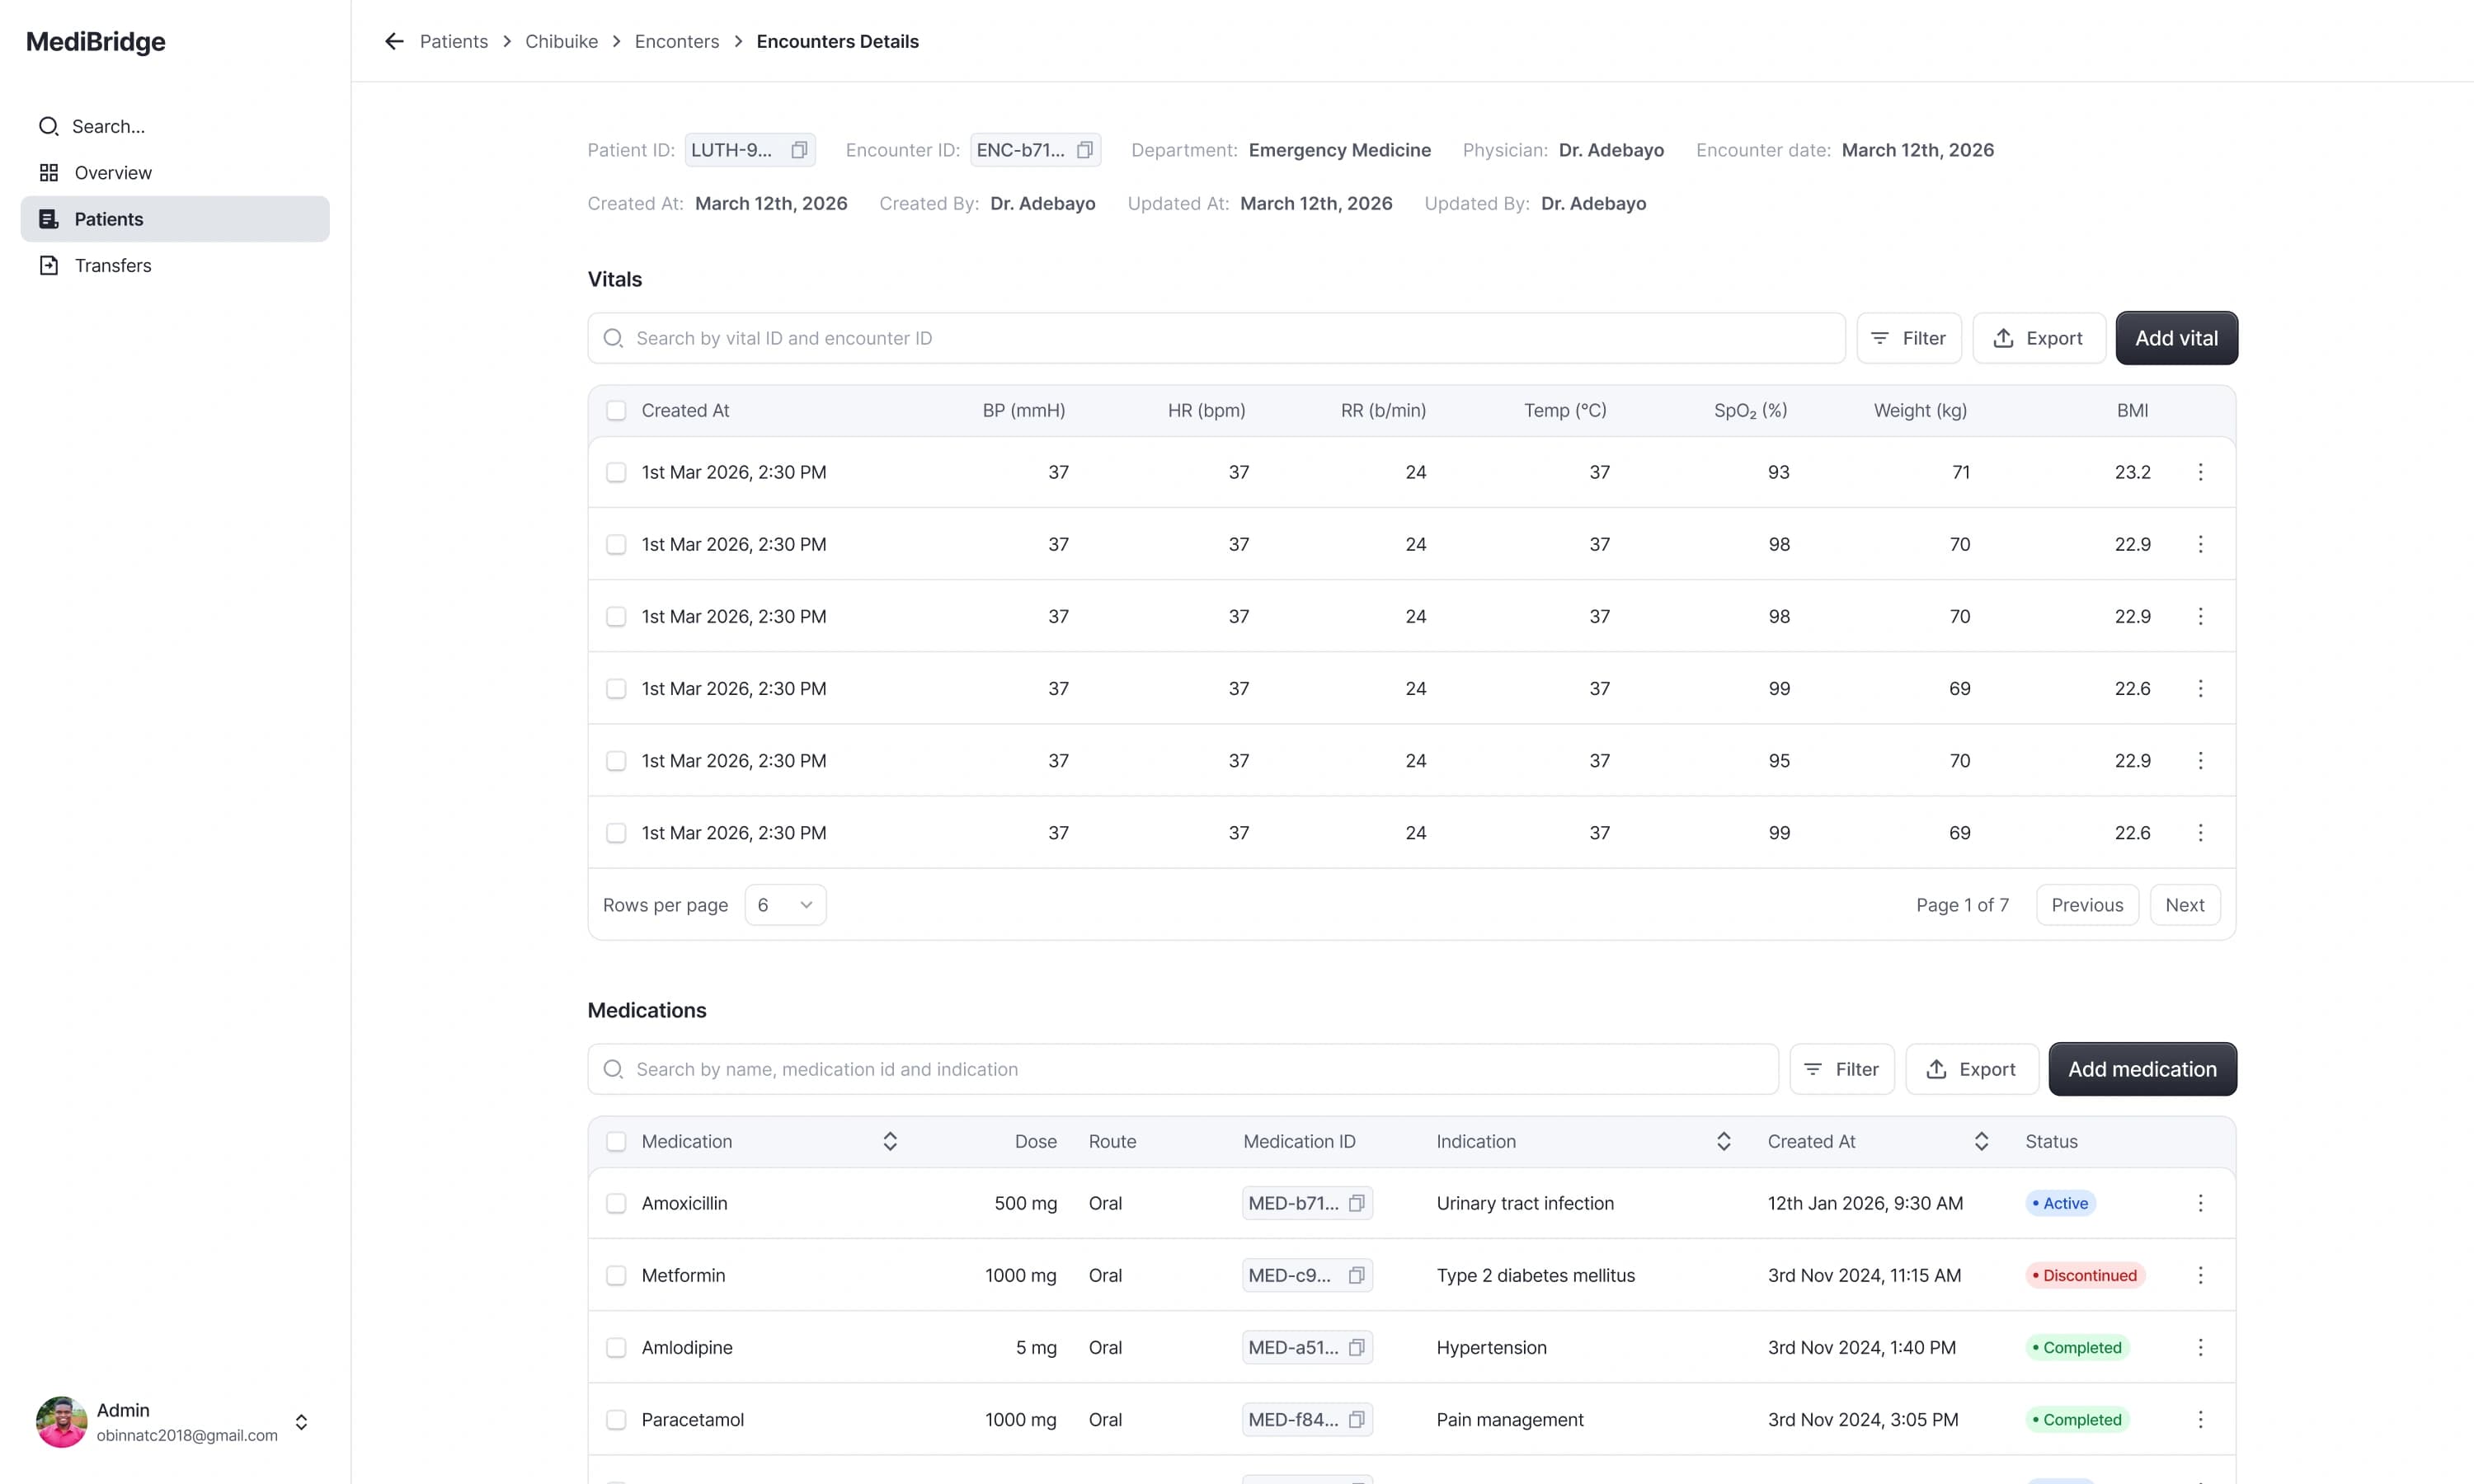Export the medications table
This screenshot has width=2474, height=1484.
point(1972,1069)
